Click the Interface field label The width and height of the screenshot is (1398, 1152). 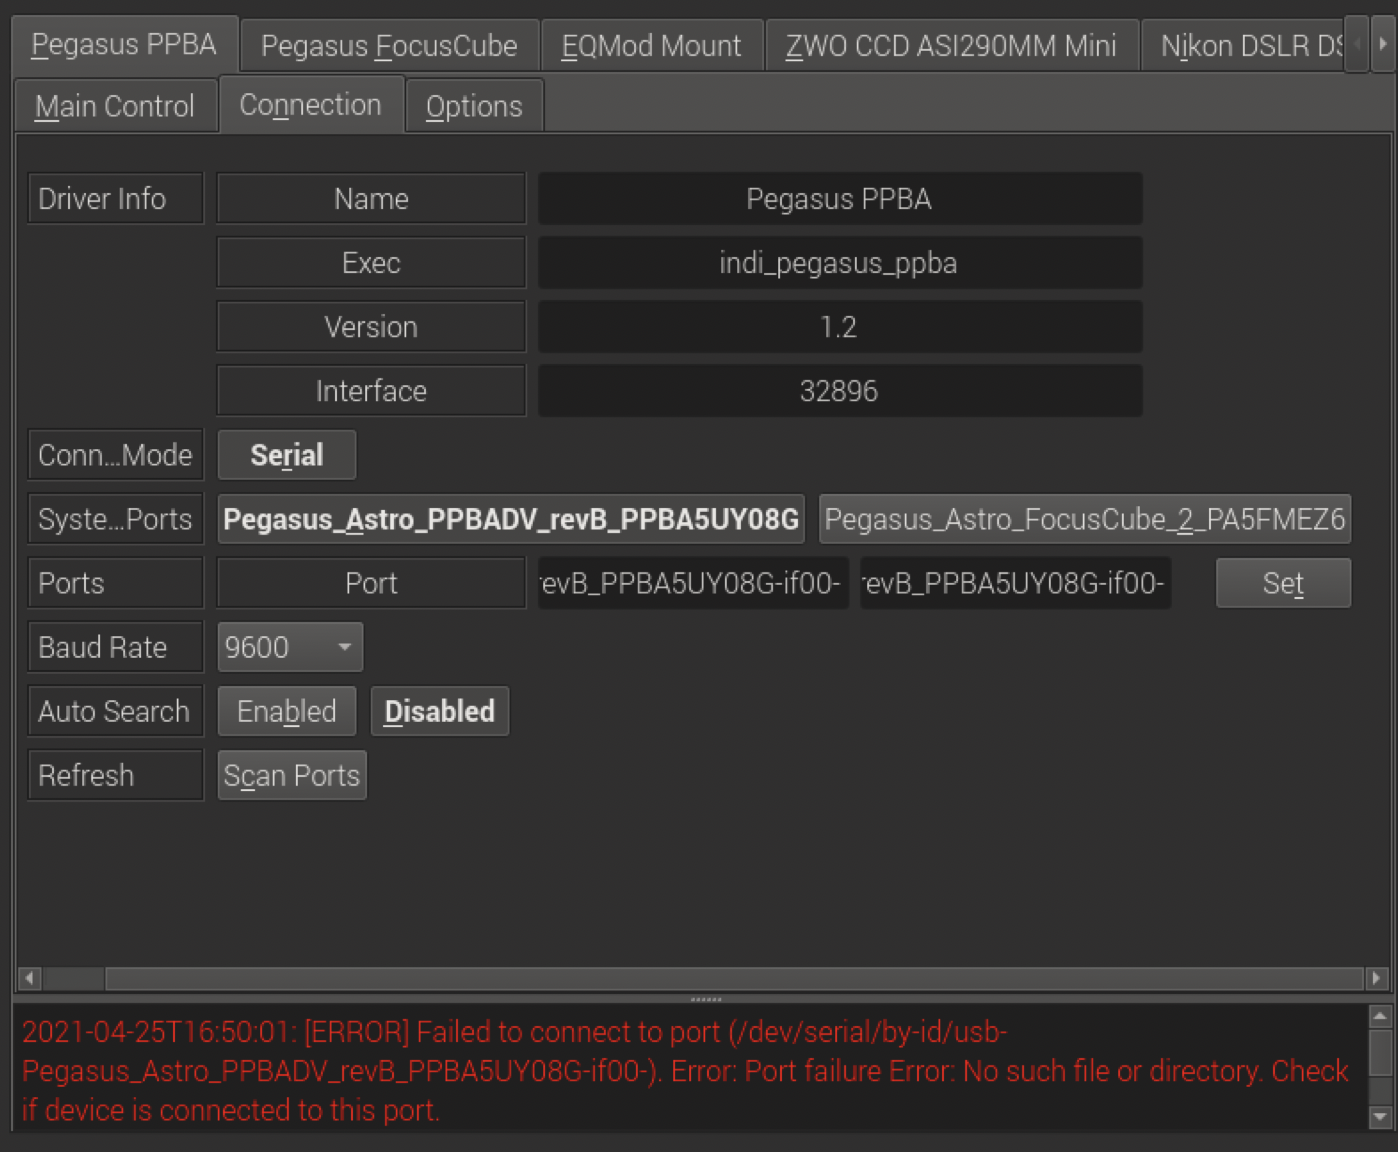click(371, 391)
